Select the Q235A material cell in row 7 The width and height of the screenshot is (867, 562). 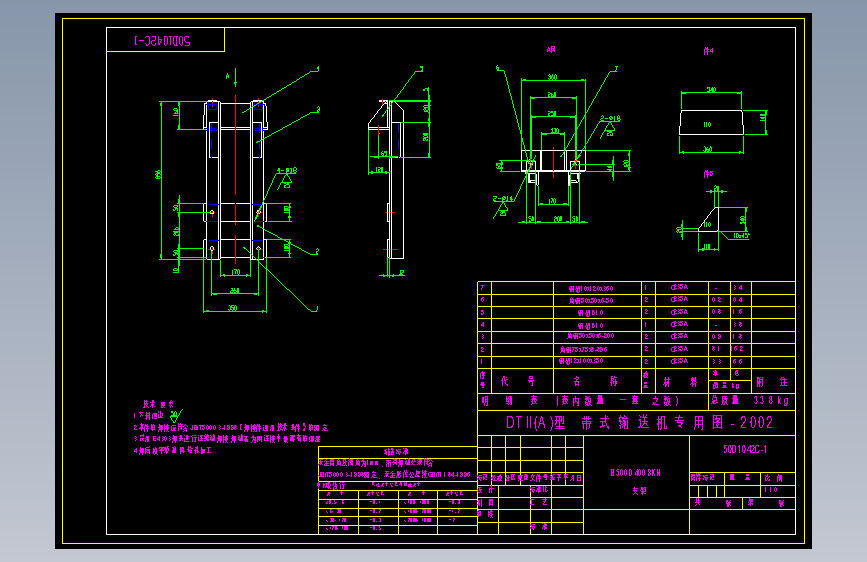(679, 288)
